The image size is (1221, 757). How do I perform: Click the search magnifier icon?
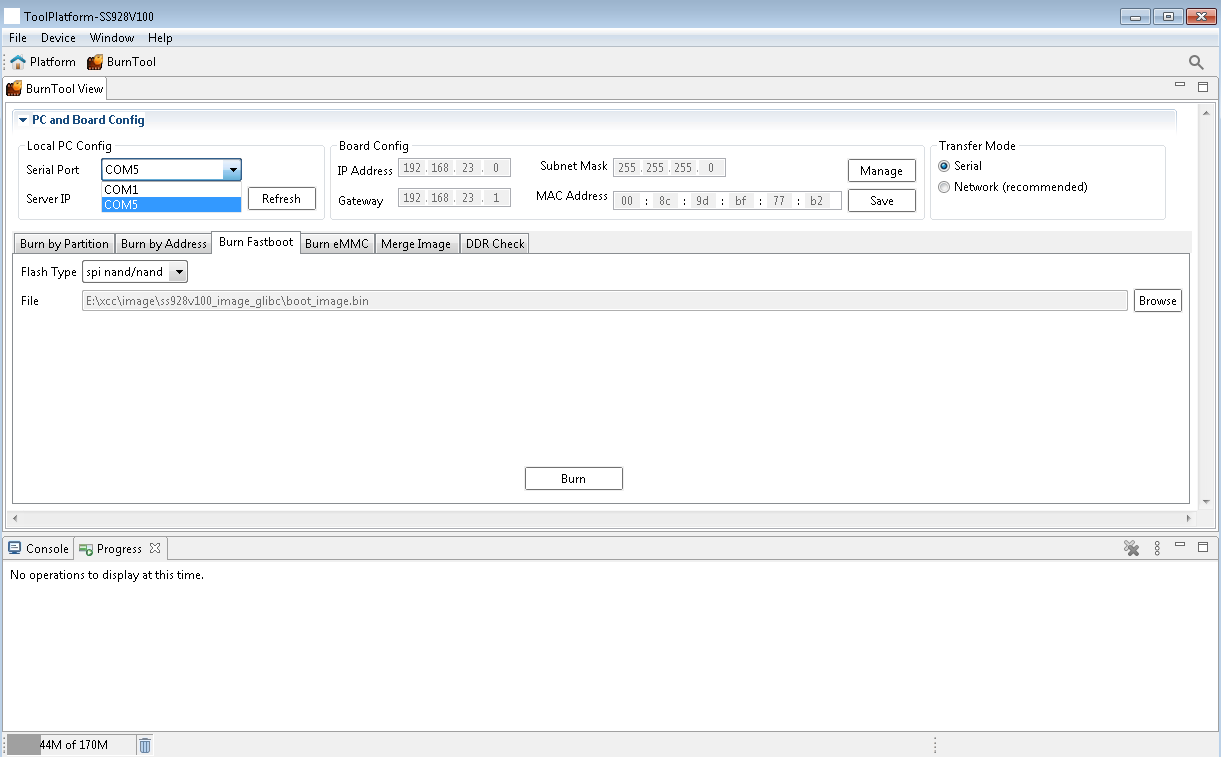[1196, 62]
